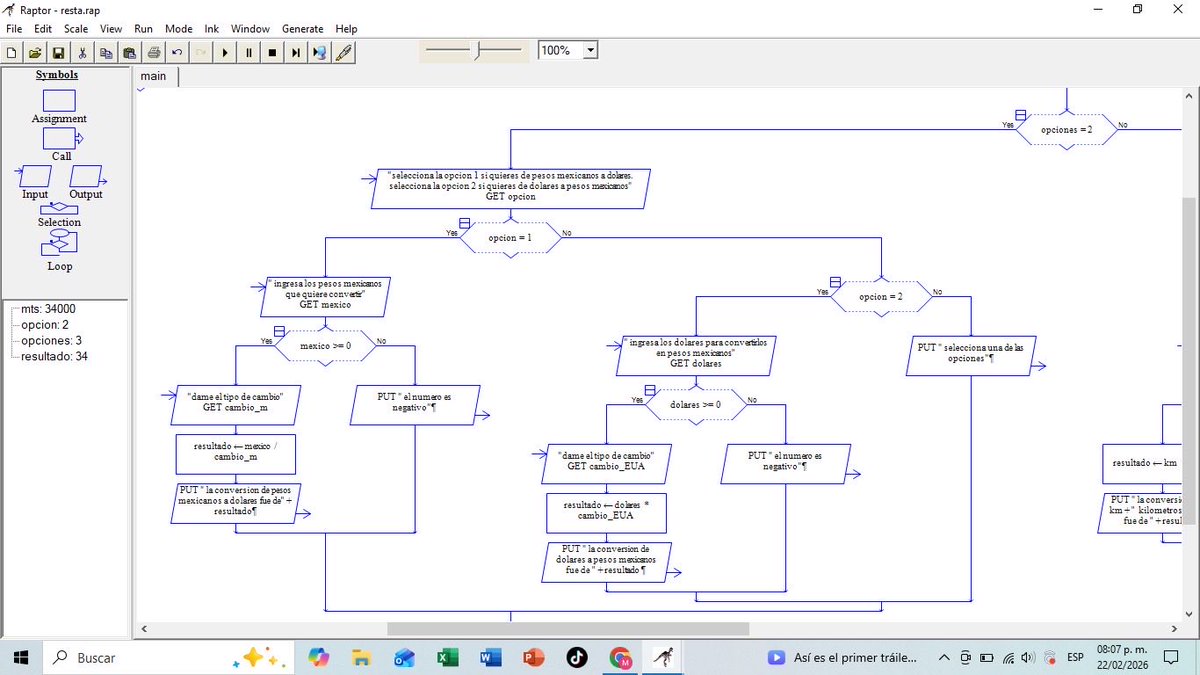Click the 'opcion = 1' decision diamond

510,239
